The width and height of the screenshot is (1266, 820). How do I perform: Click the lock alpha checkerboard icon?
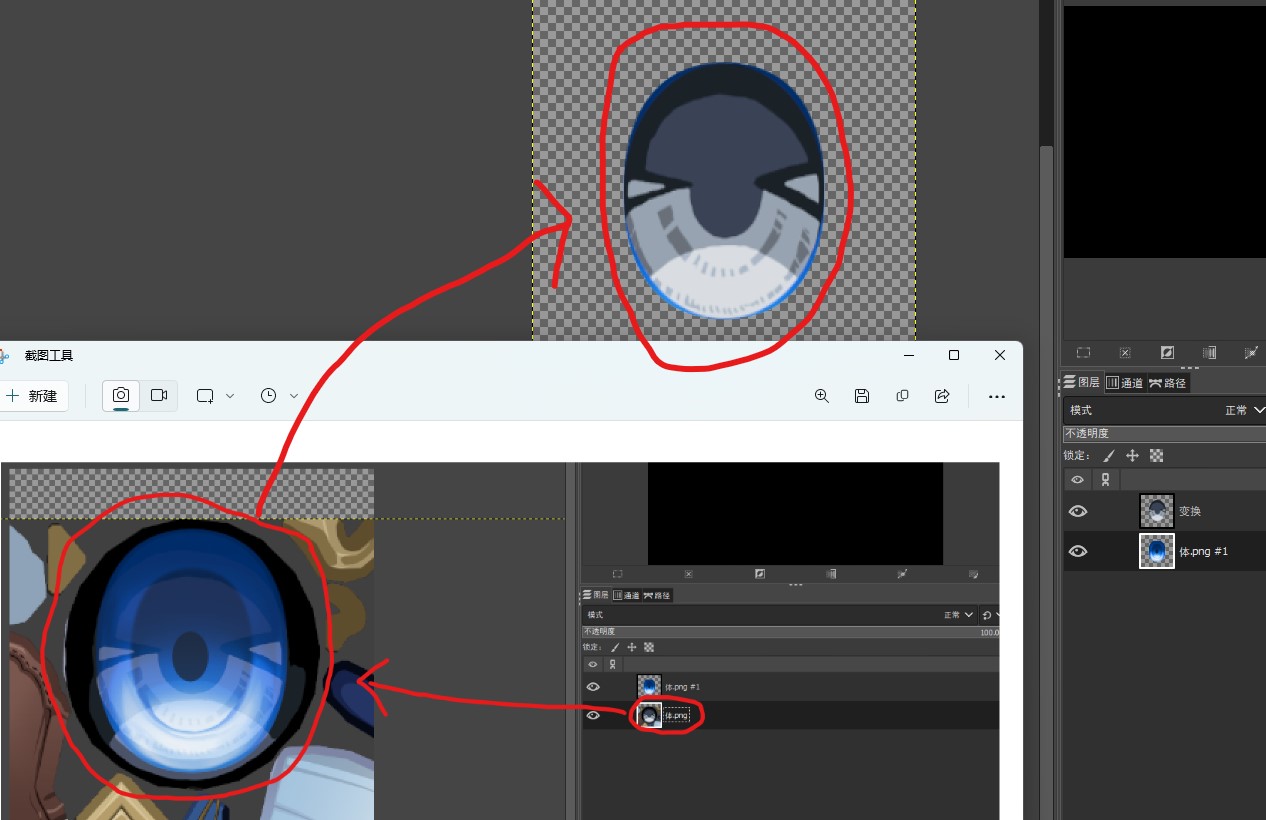click(1156, 455)
